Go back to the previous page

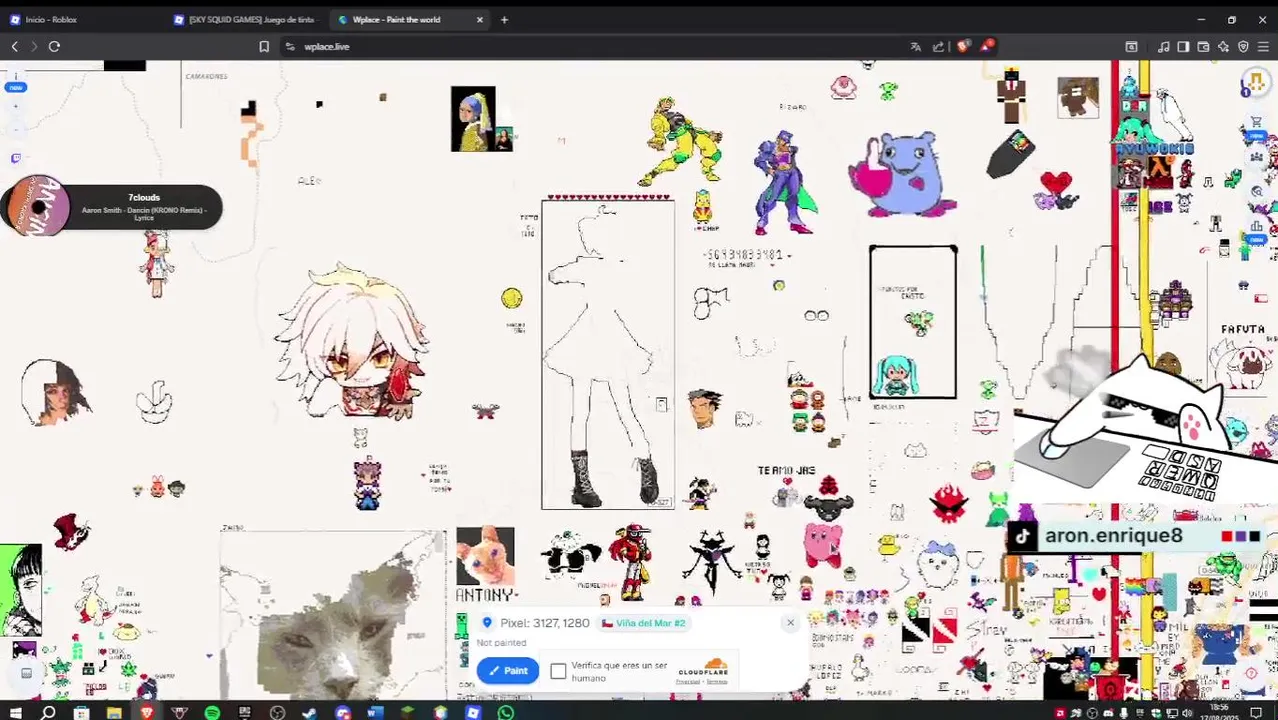(x=15, y=46)
